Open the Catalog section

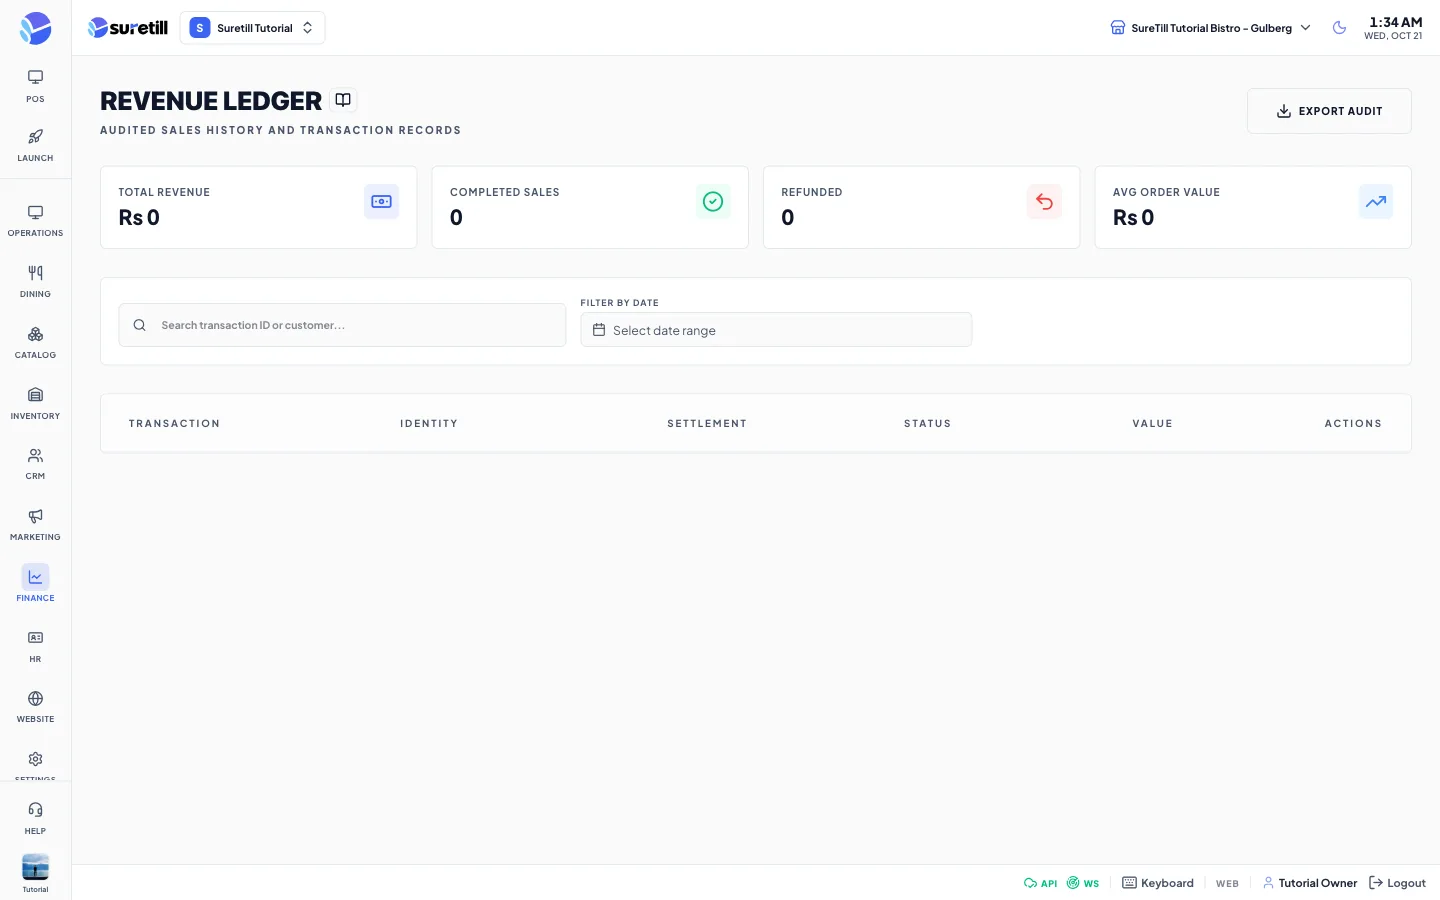coord(35,343)
